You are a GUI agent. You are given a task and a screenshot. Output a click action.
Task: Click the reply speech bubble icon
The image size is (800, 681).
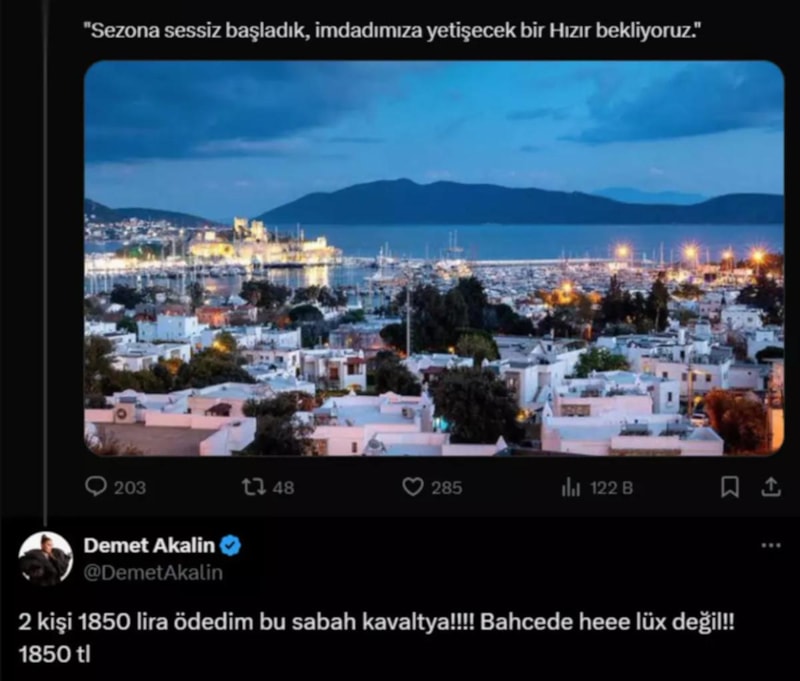click(x=95, y=487)
